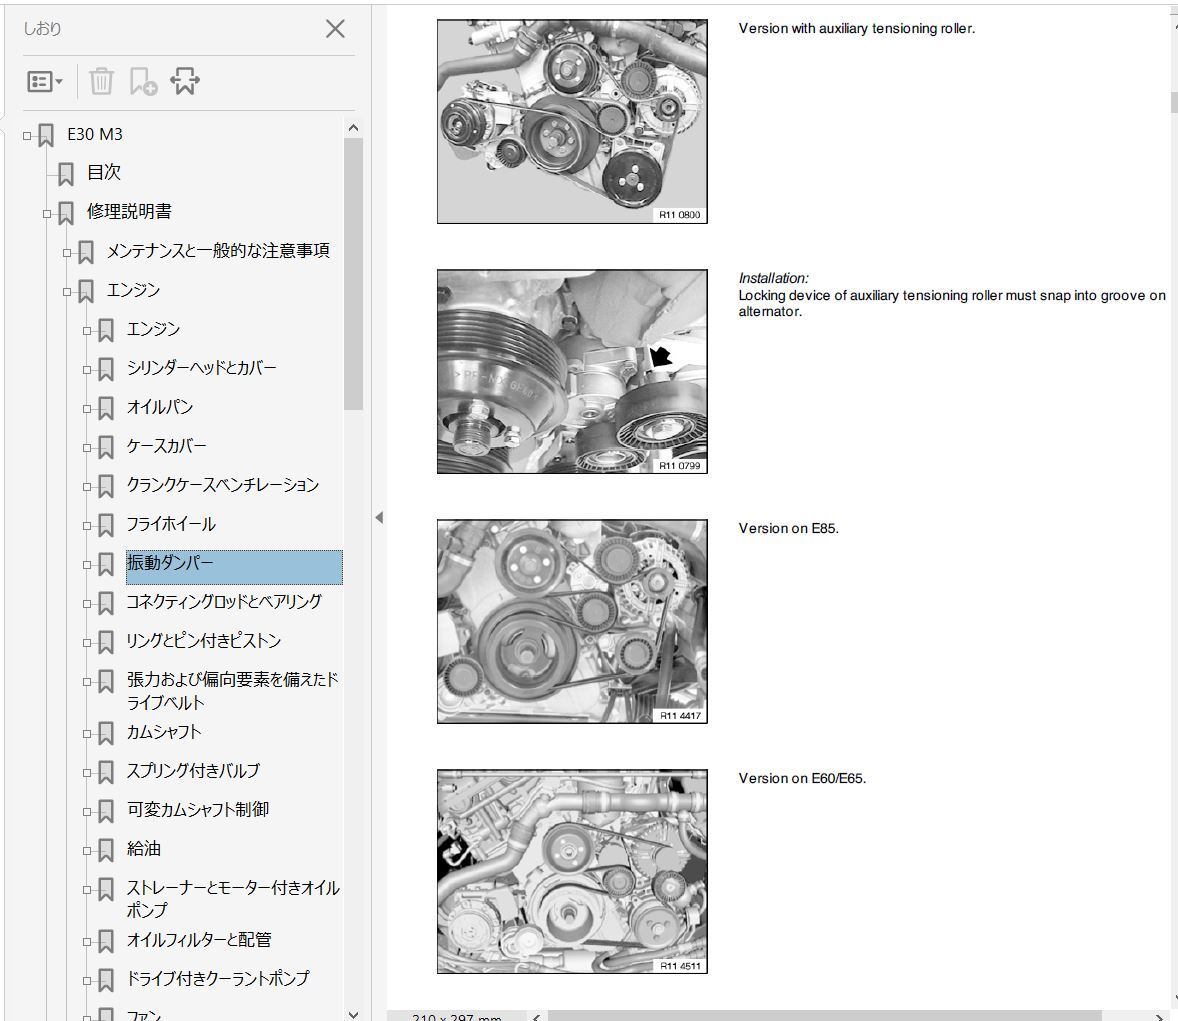Open the bookmark options dropdown menu
Image resolution: width=1178 pixels, height=1021 pixels.
point(45,81)
